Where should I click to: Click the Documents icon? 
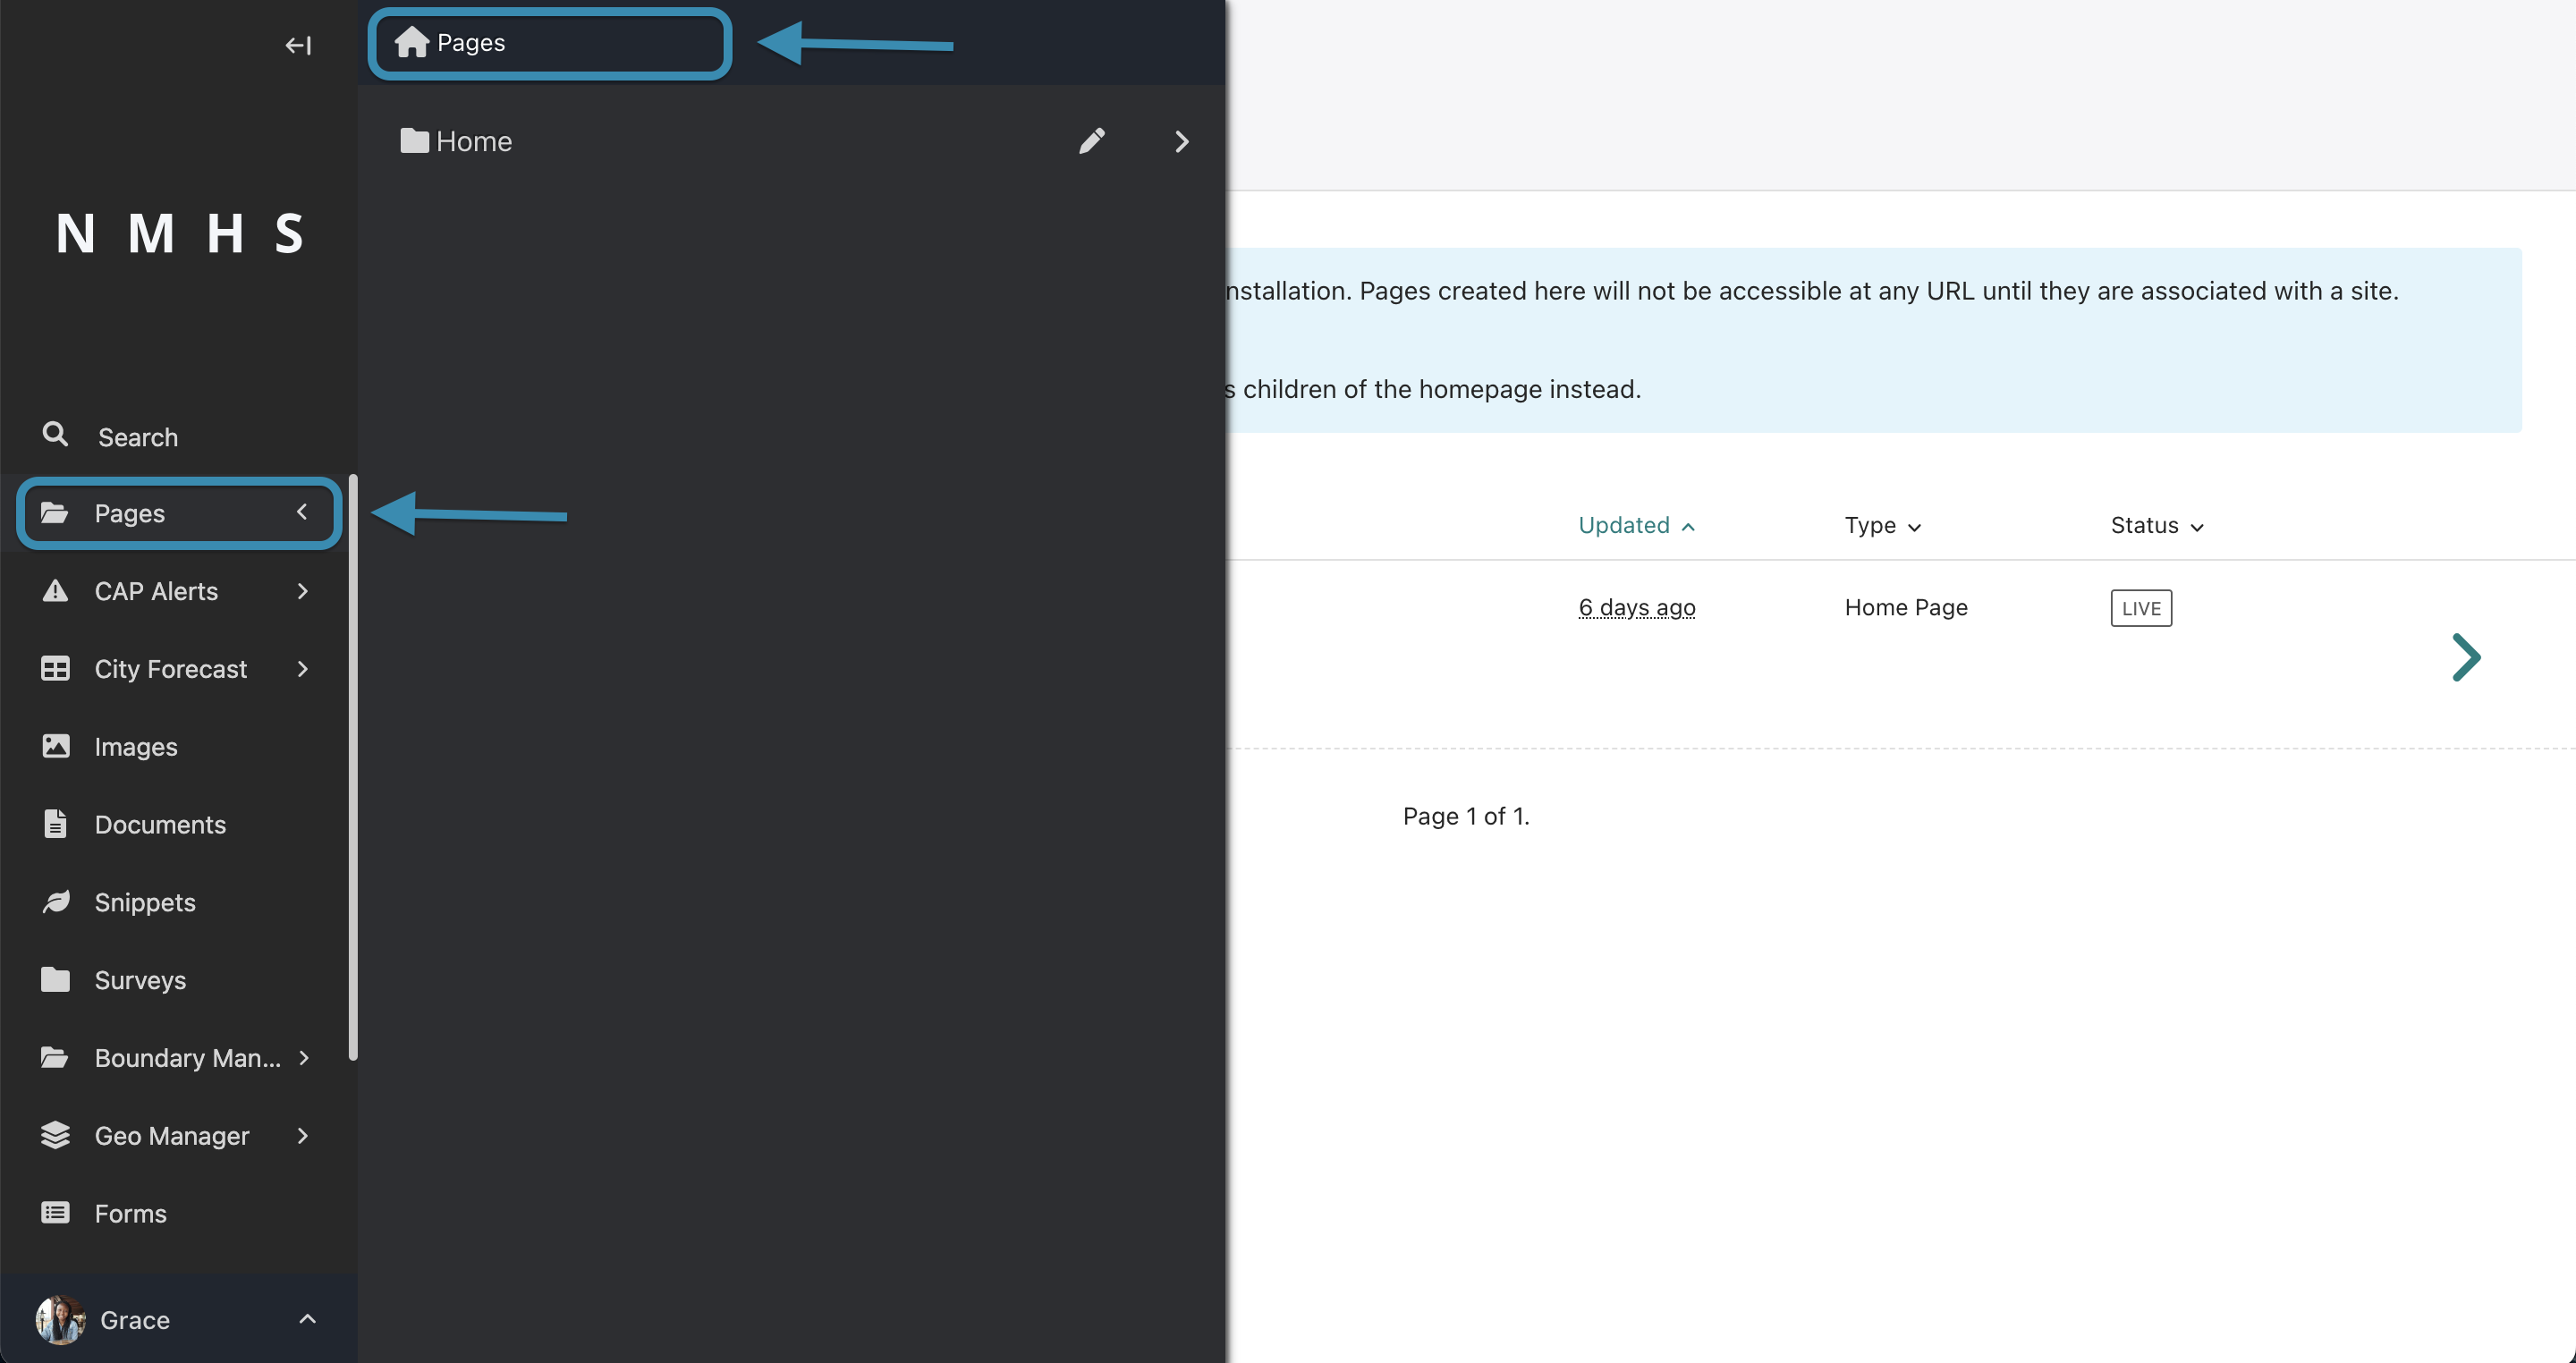[56, 823]
